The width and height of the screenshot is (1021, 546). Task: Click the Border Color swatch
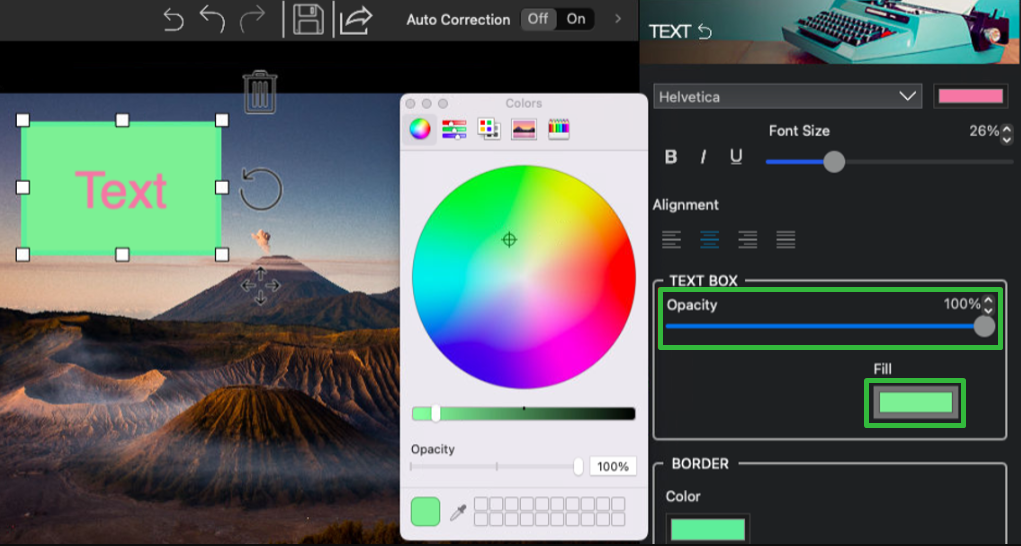tap(708, 529)
